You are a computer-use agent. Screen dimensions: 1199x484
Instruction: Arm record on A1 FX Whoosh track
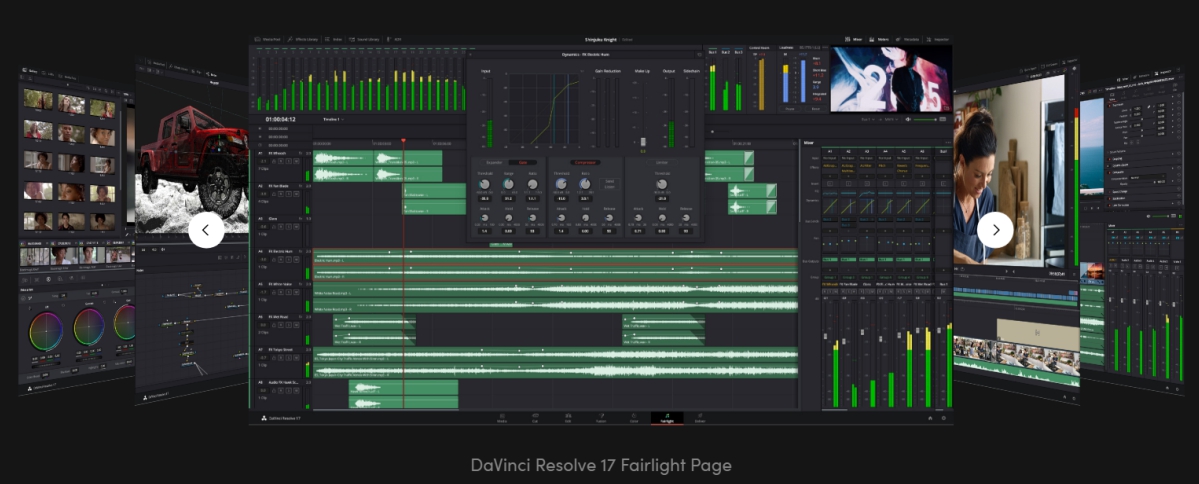pos(281,161)
